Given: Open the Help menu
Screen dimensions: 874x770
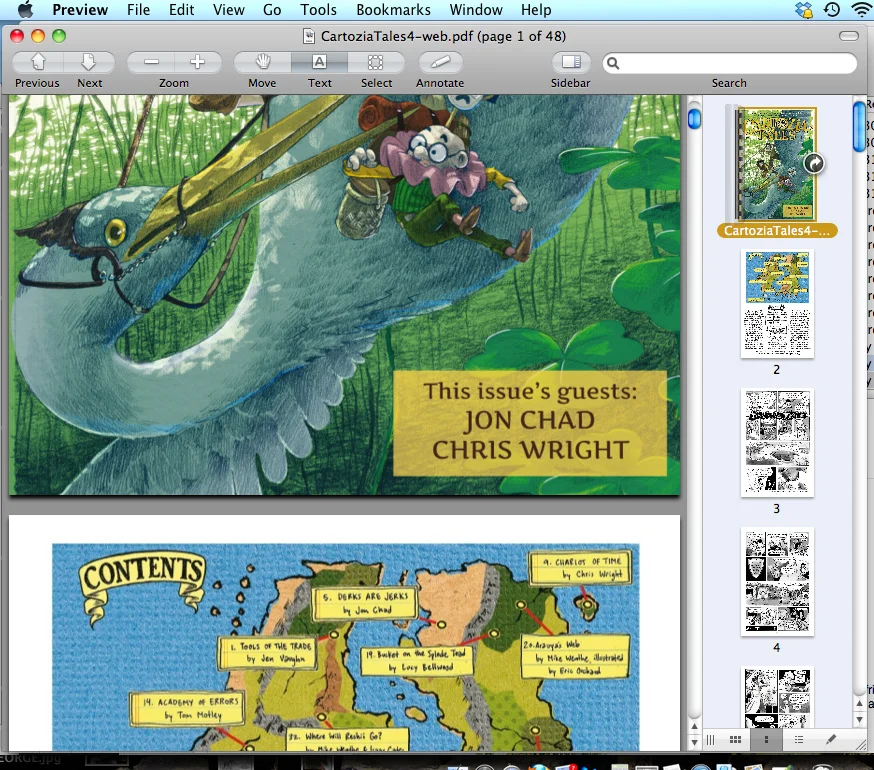Looking at the screenshot, I should coord(536,9).
